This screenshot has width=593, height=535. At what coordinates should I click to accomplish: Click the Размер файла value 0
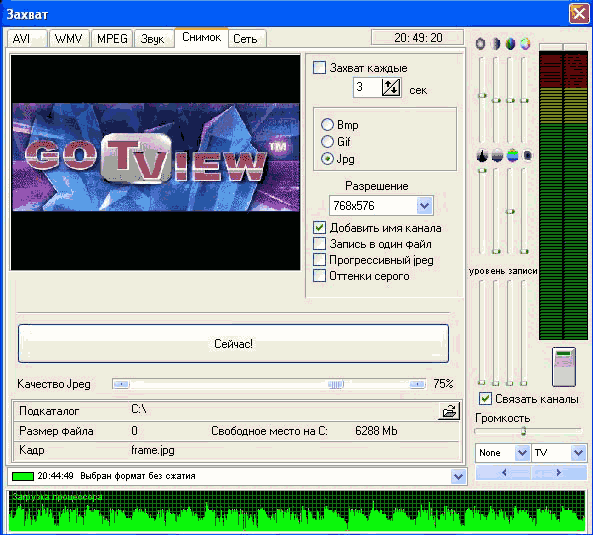click(135, 431)
